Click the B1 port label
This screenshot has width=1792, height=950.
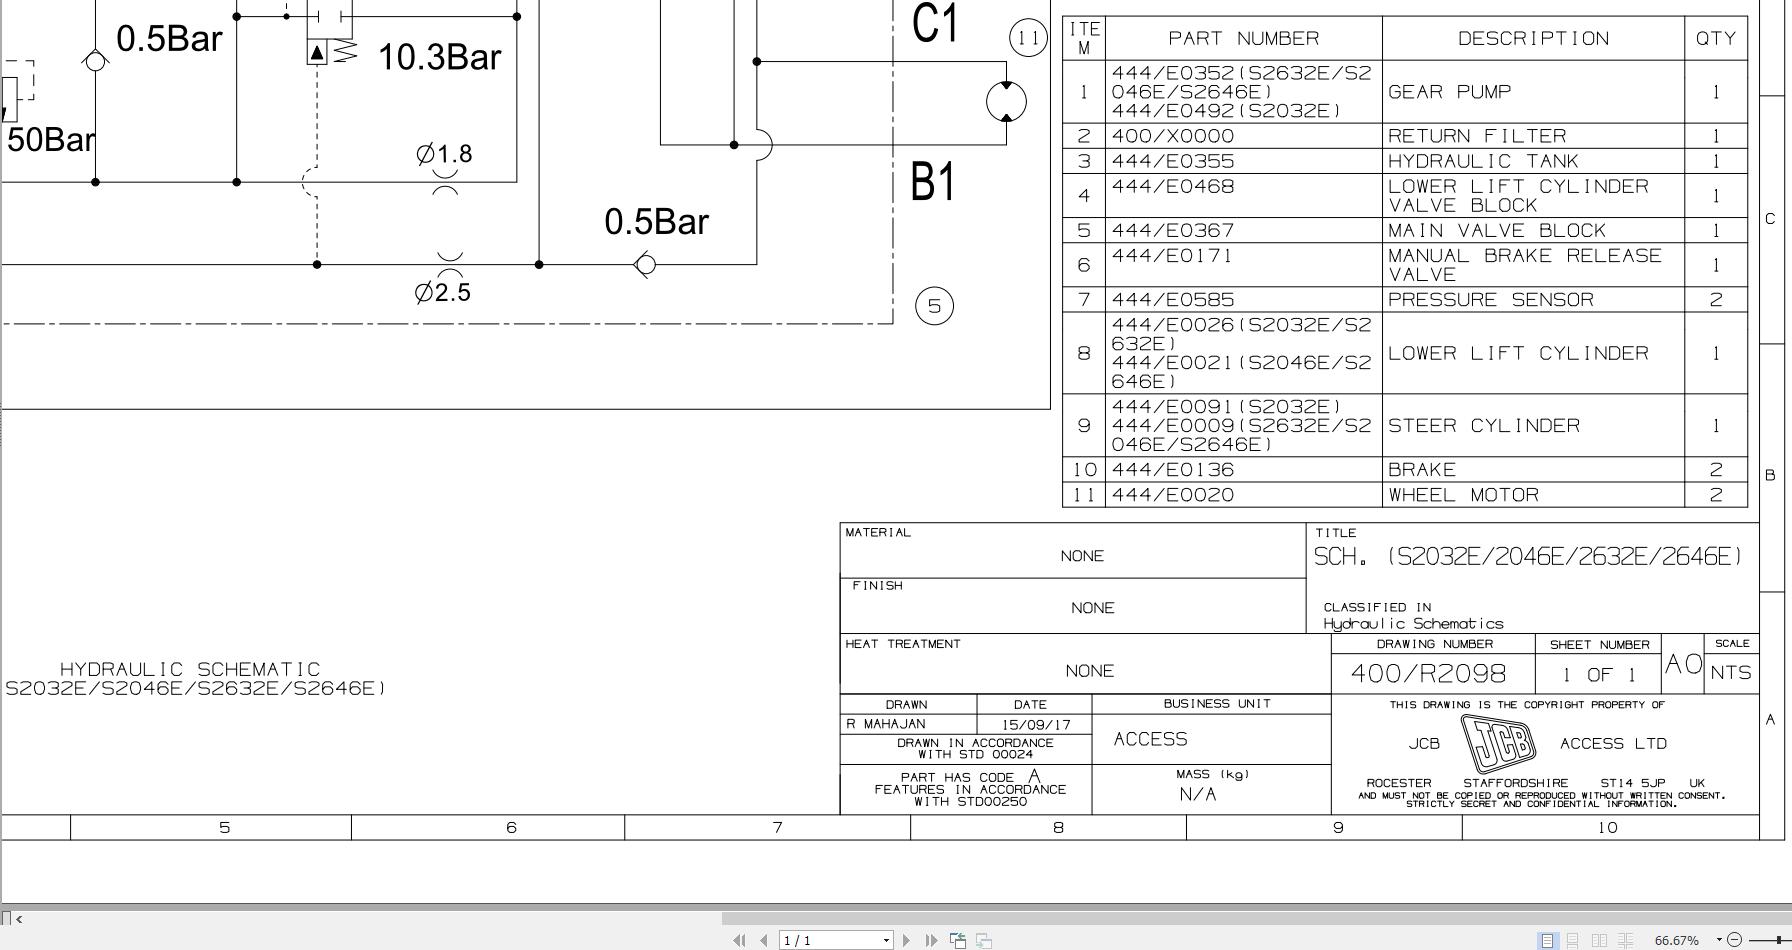(x=933, y=182)
